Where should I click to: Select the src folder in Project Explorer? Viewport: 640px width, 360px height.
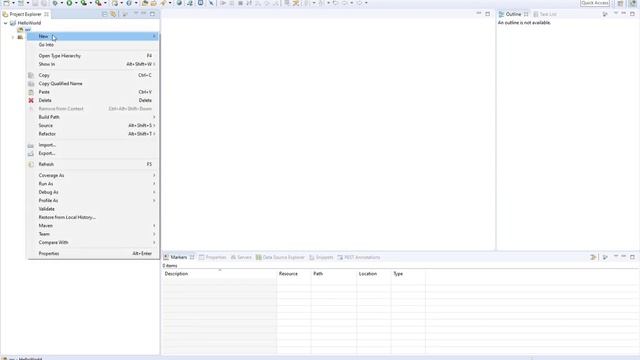(x=27, y=30)
